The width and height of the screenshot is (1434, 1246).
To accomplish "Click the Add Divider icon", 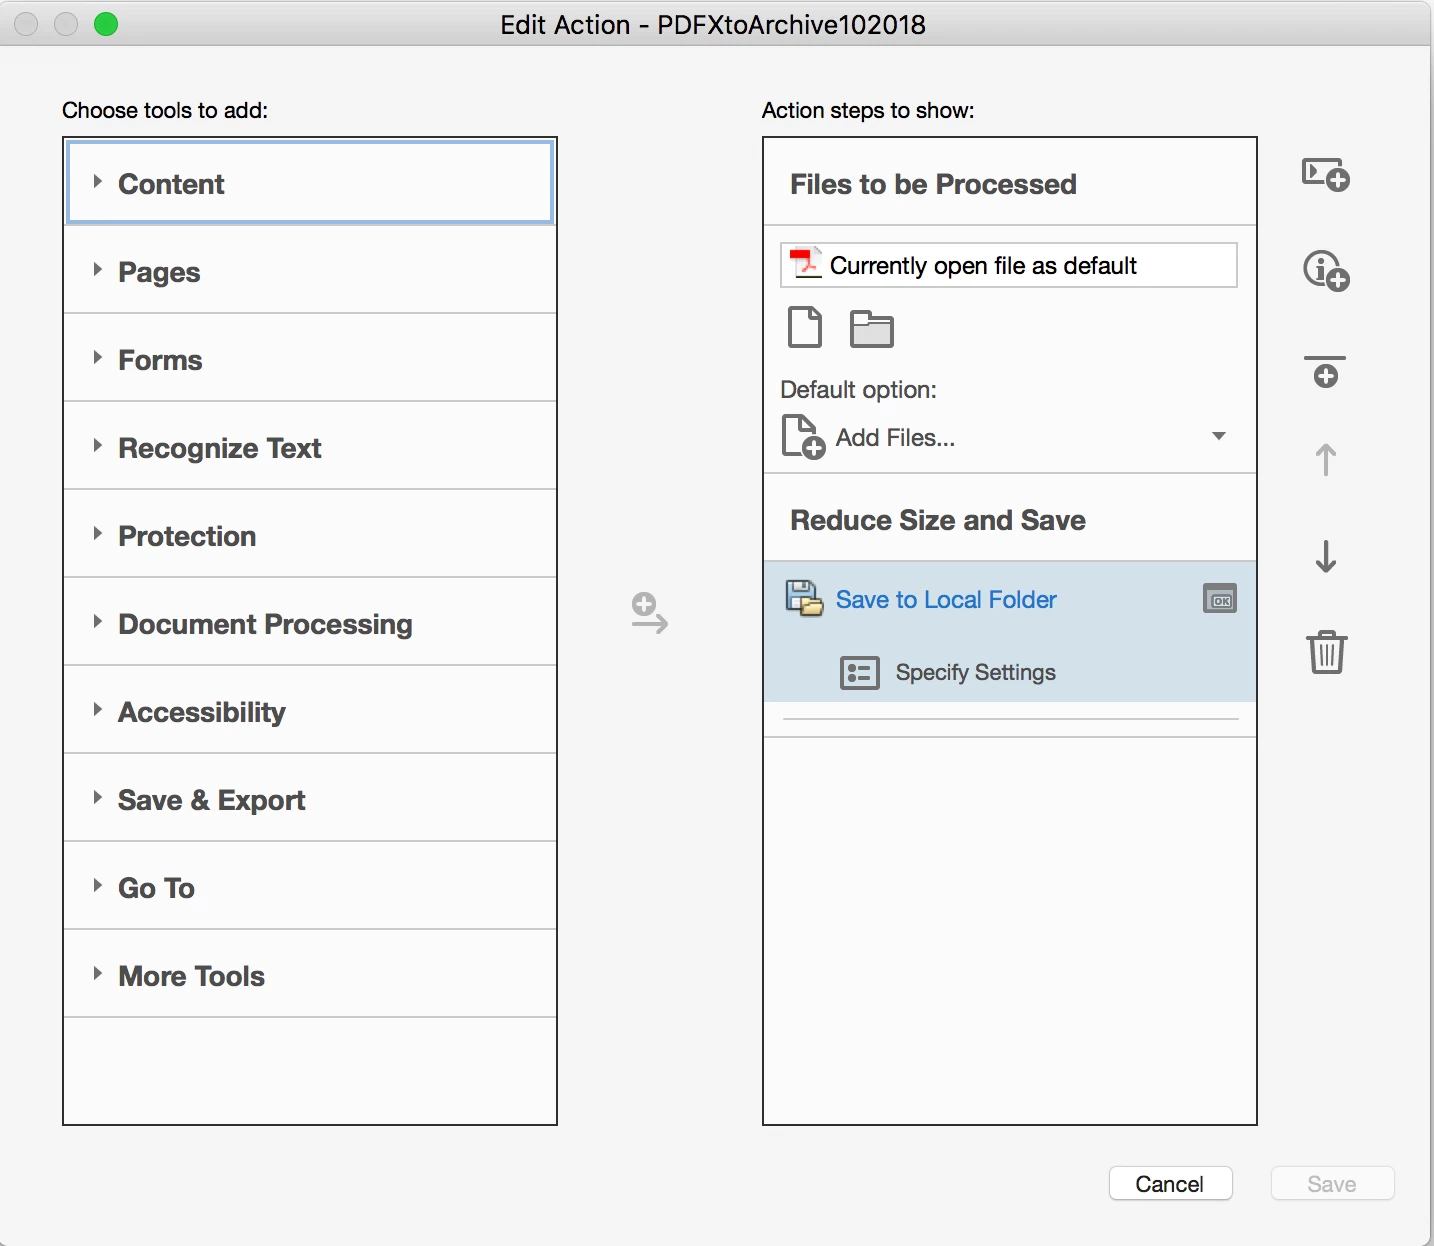I will [x=1326, y=371].
